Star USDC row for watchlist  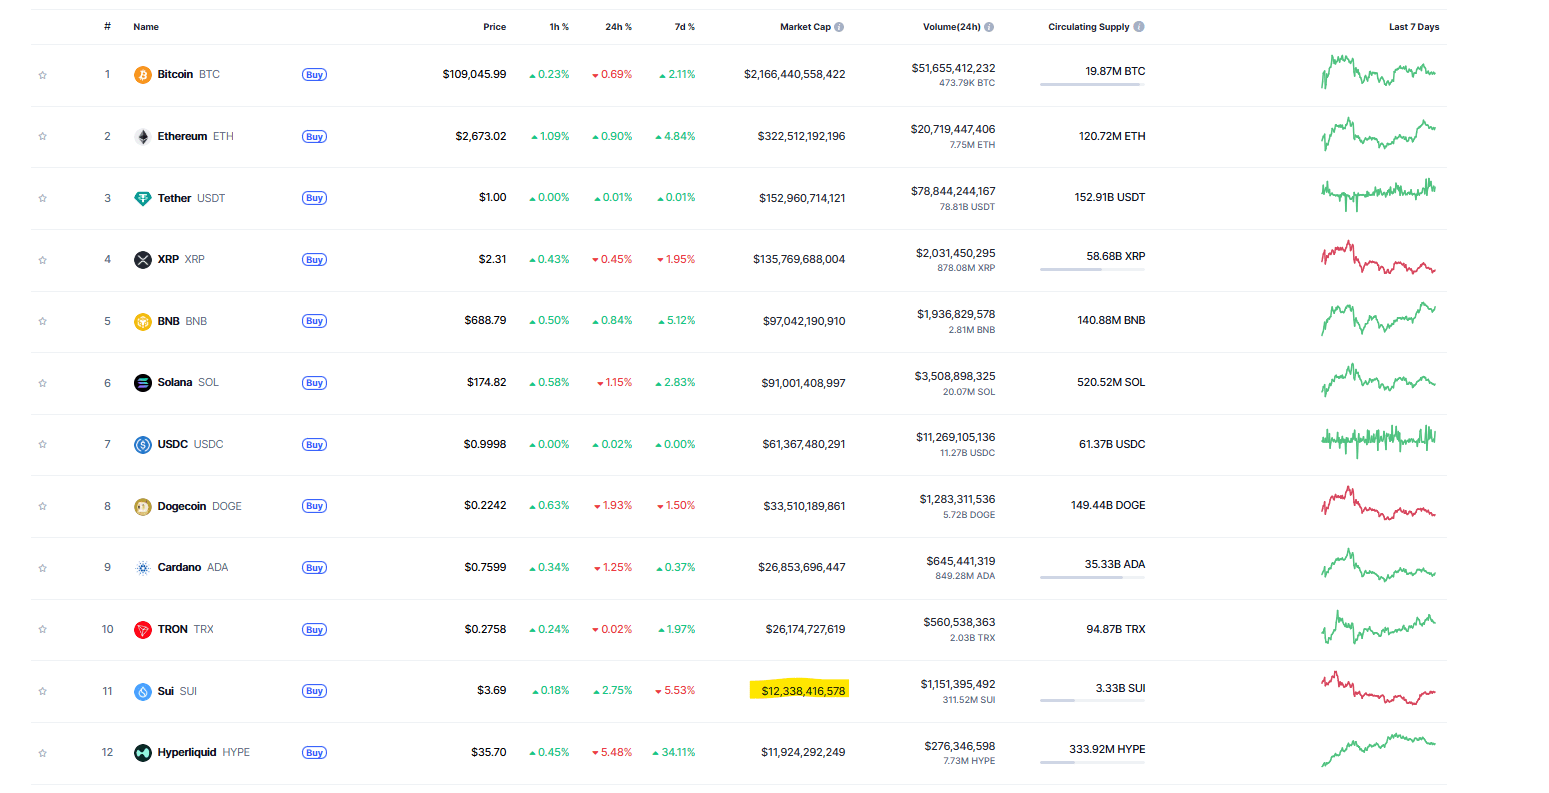tap(43, 445)
